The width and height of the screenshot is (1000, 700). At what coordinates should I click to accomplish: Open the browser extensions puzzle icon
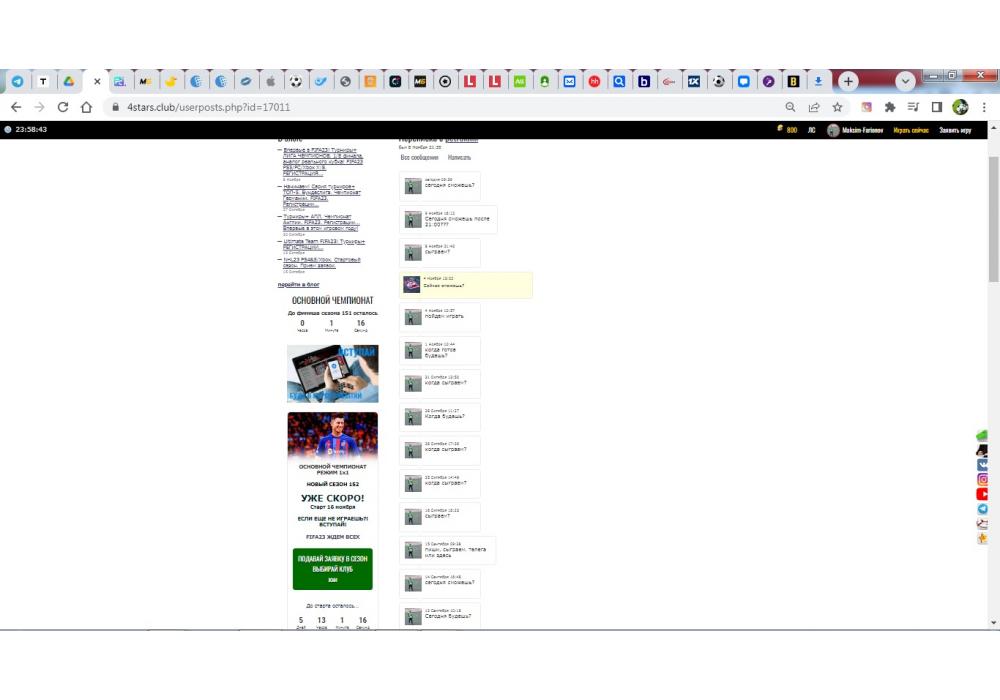point(890,107)
